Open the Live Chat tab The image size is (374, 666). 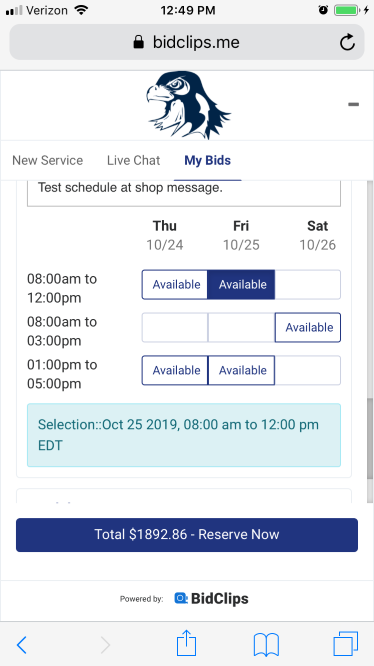click(x=133, y=160)
